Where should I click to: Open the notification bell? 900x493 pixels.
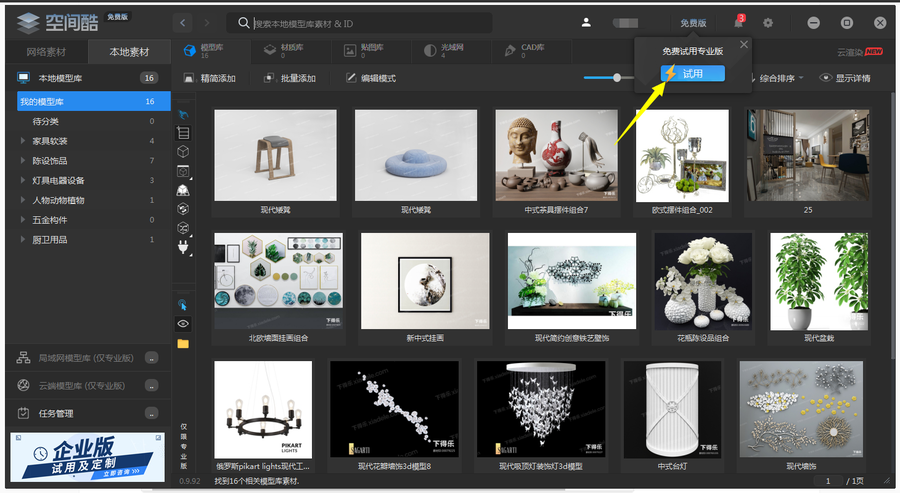point(739,22)
